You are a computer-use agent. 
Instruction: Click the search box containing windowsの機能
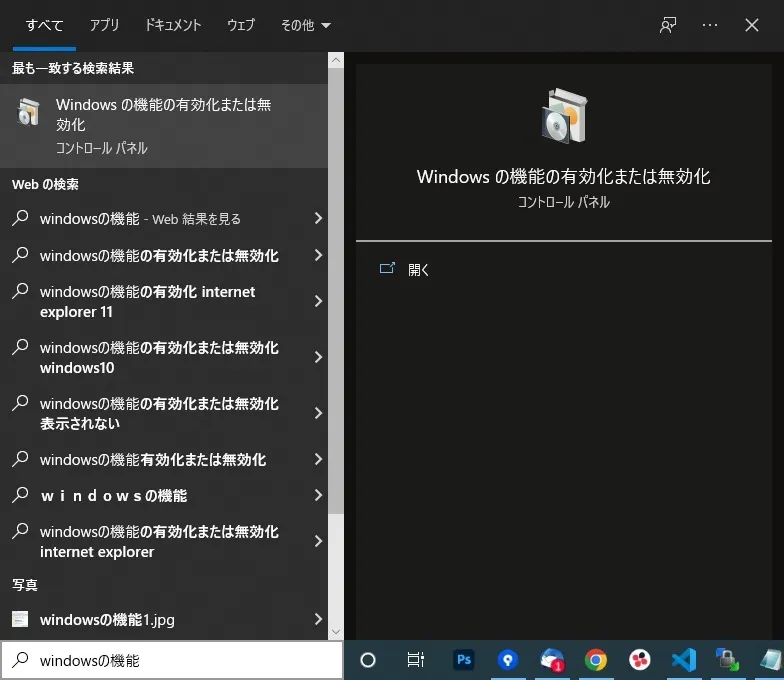[172, 660]
